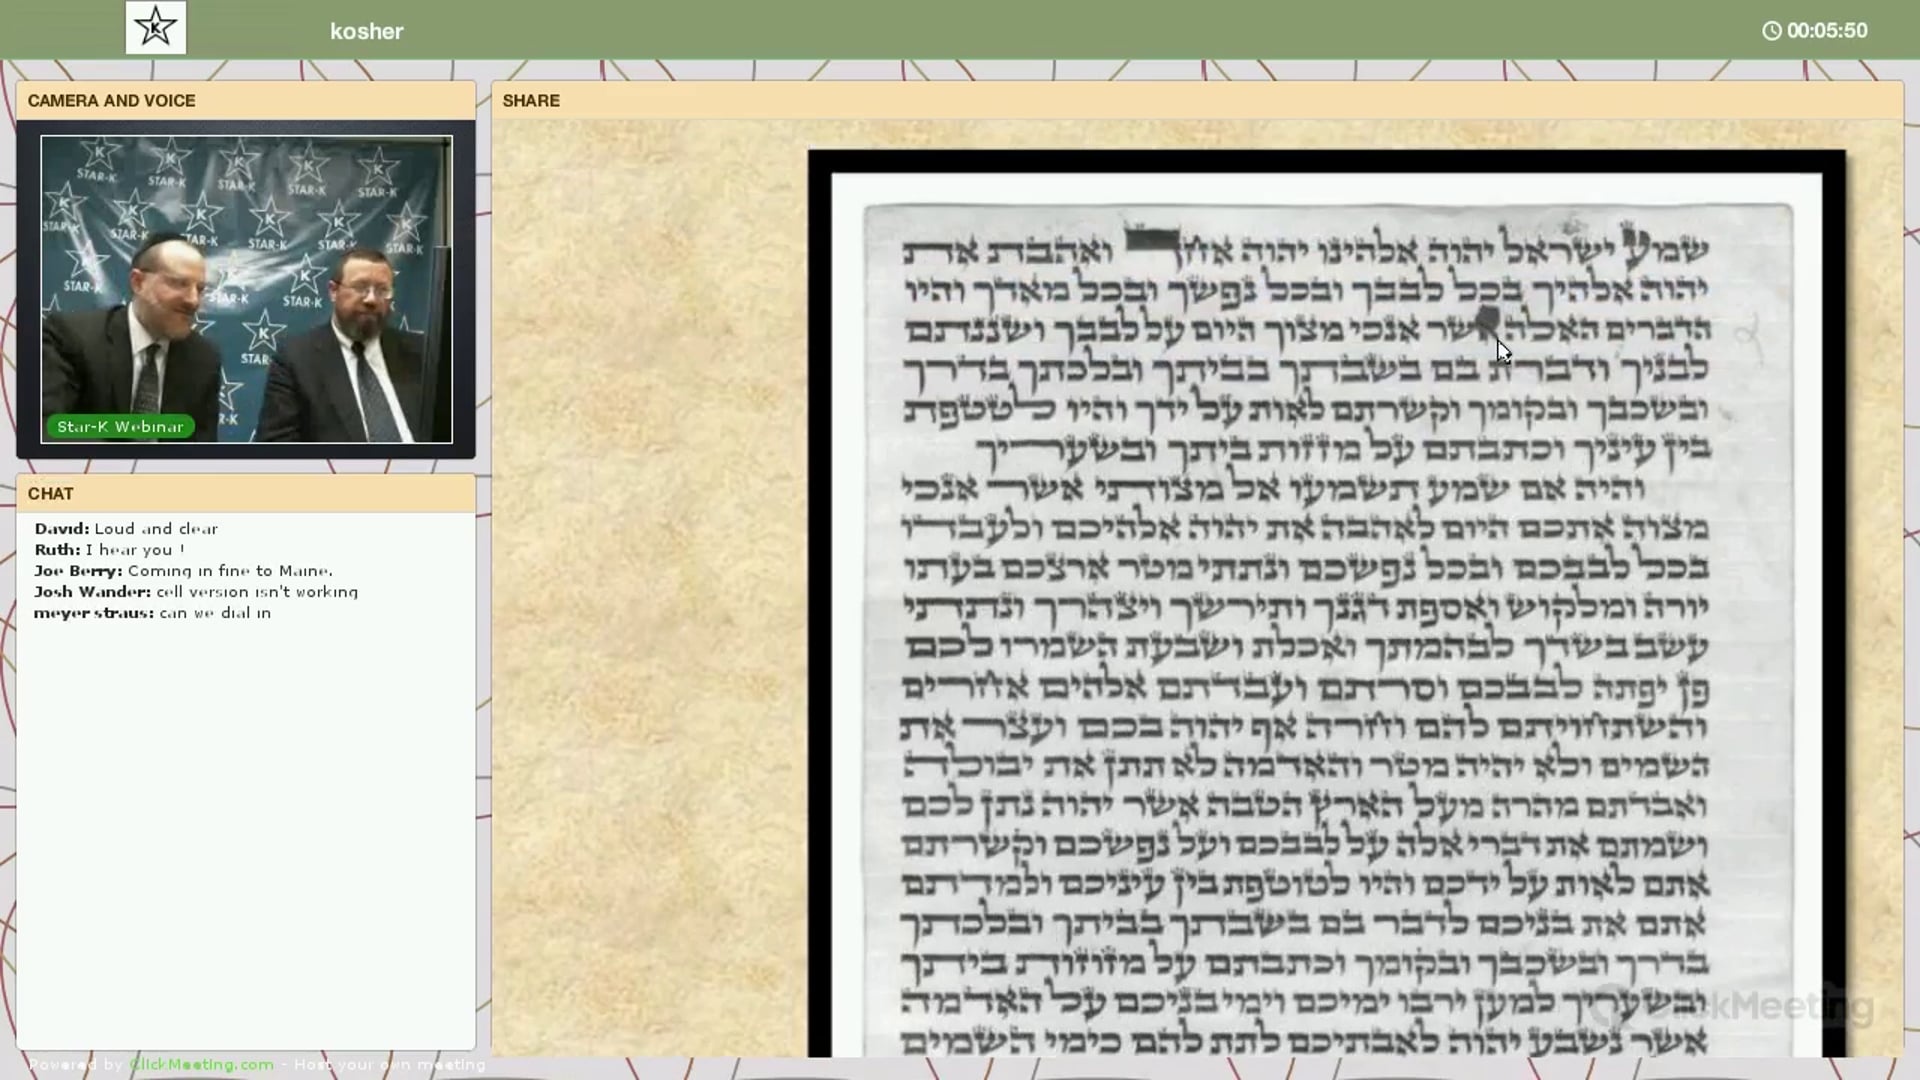The image size is (1920, 1080).
Task: Click Josh Wander's cell version message
Action: click(x=196, y=592)
